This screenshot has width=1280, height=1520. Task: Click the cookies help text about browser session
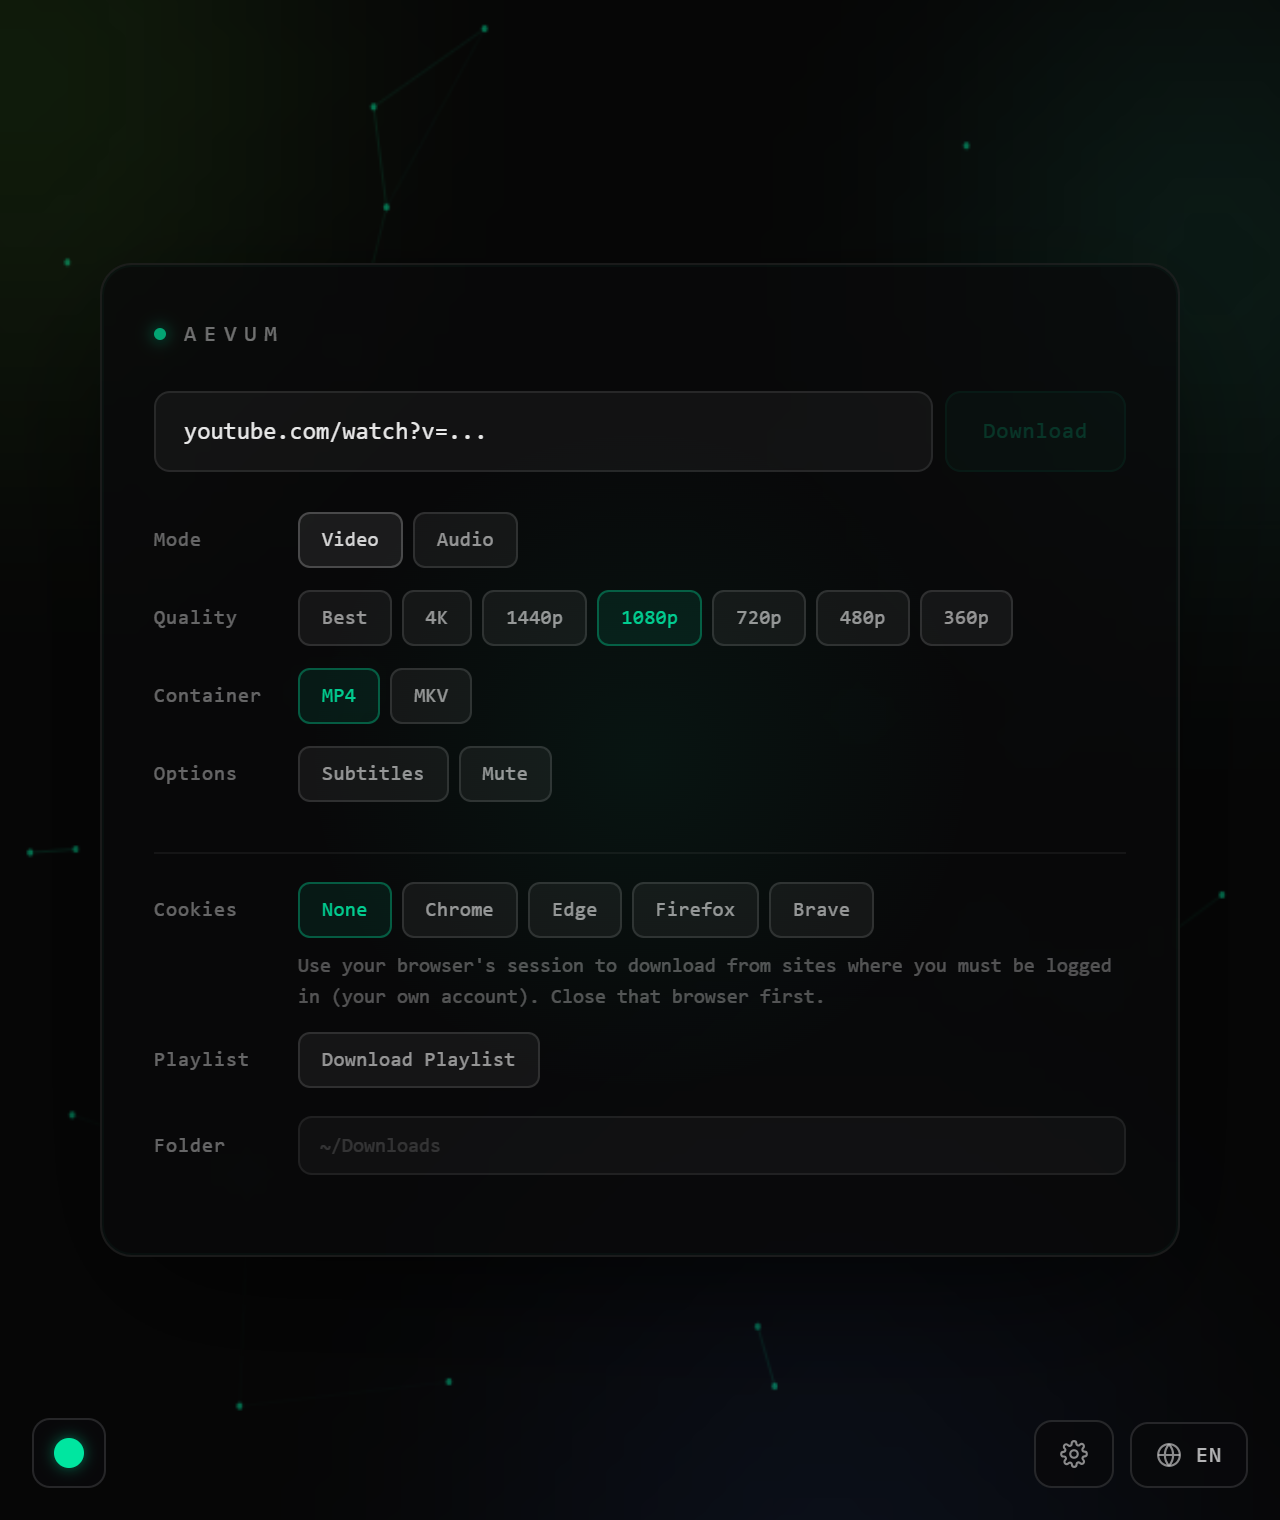point(704,981)
